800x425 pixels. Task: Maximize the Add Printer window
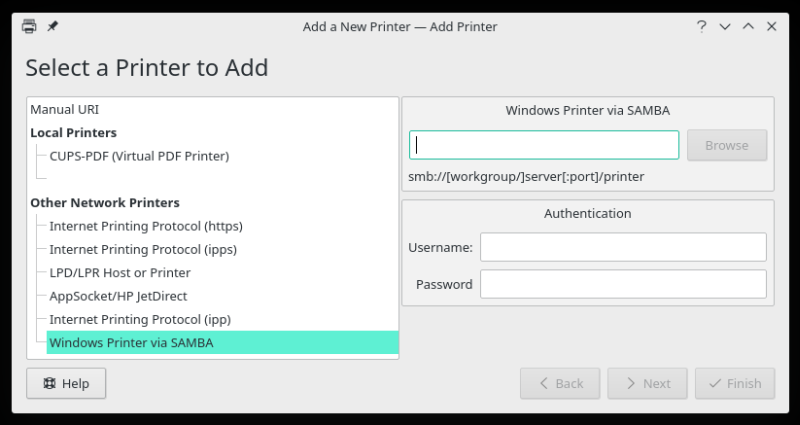coord(748,26)
